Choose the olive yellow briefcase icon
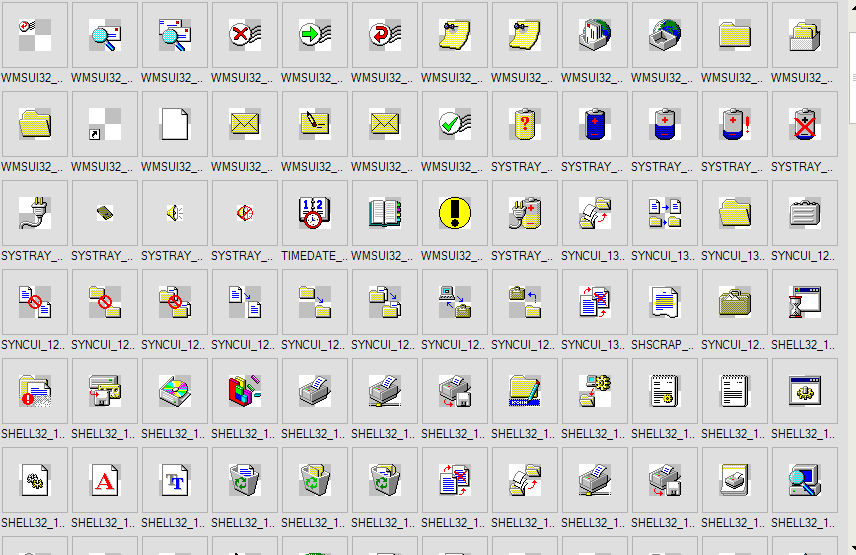This screenshot has width=856, height=555. (735, 302)
